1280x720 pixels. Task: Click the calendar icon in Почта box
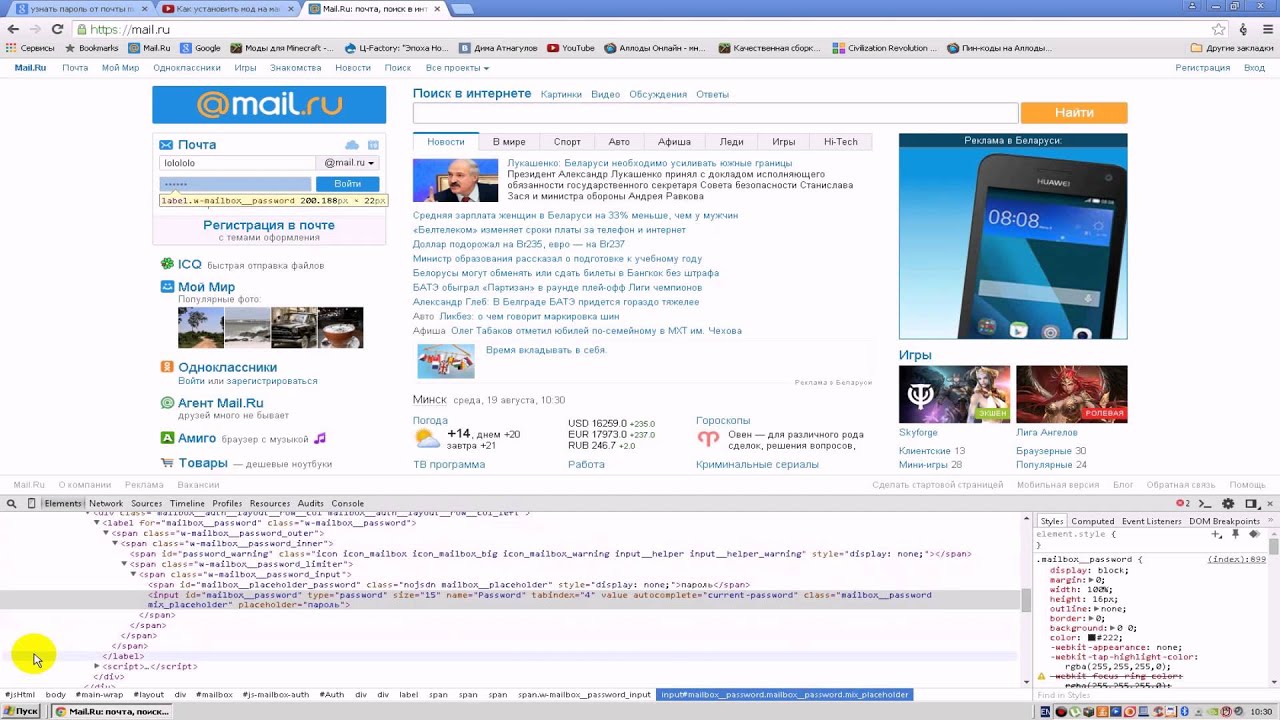(373, 145)
